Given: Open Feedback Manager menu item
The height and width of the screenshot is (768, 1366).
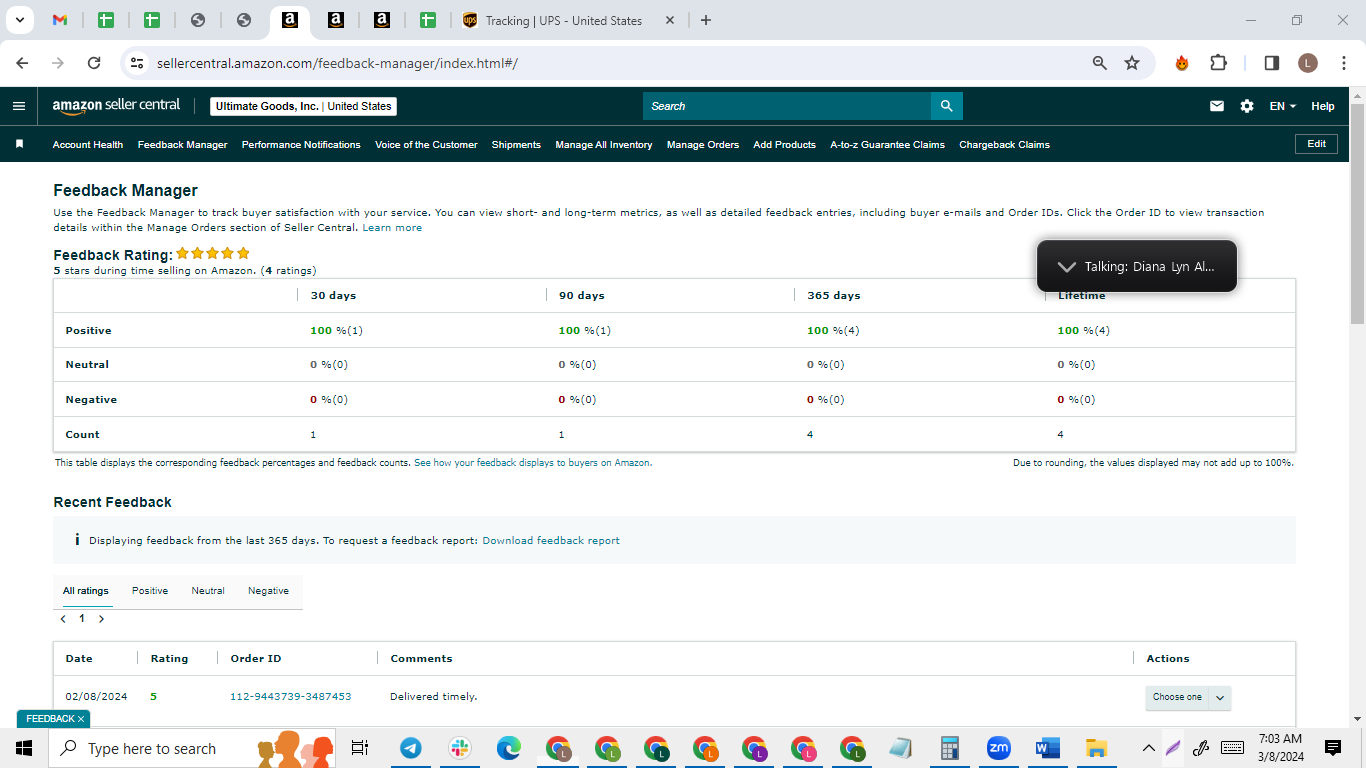Looking at the screenshot, I should pos(183,145).
